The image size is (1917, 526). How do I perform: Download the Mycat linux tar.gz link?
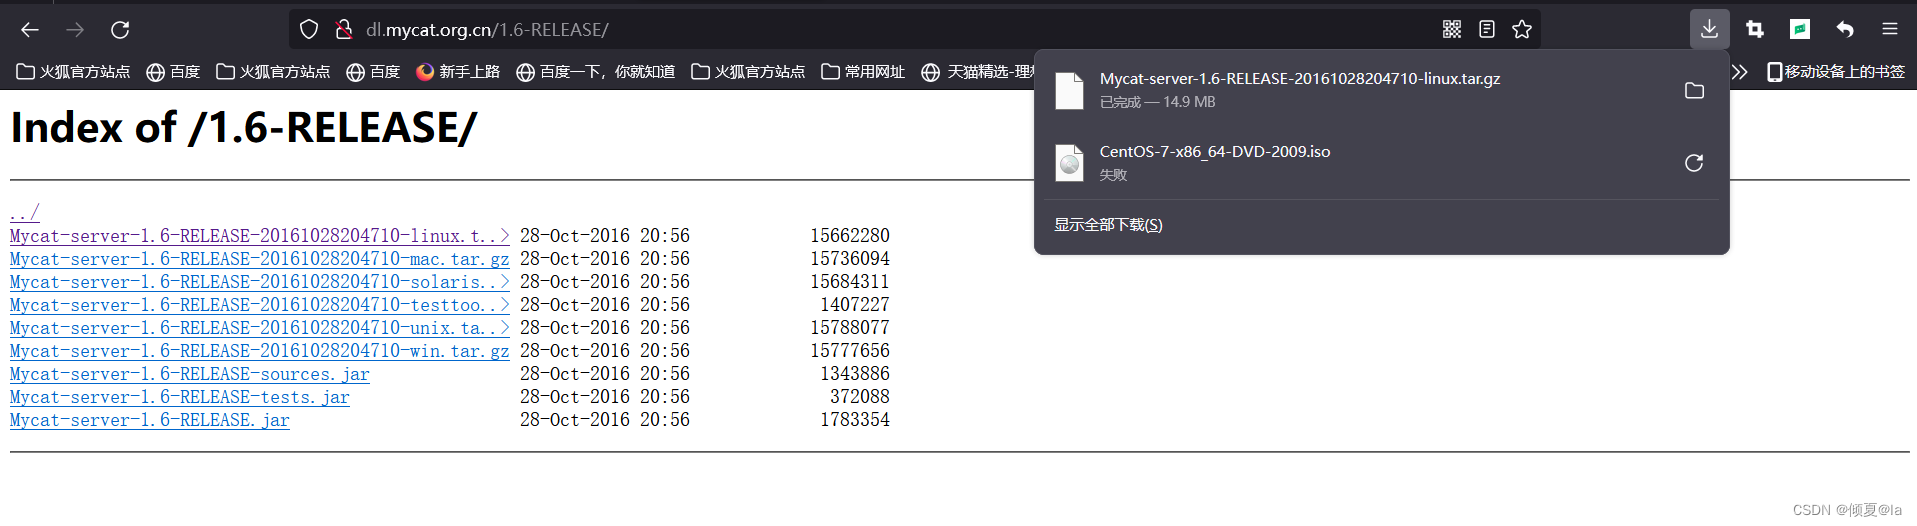260,236
